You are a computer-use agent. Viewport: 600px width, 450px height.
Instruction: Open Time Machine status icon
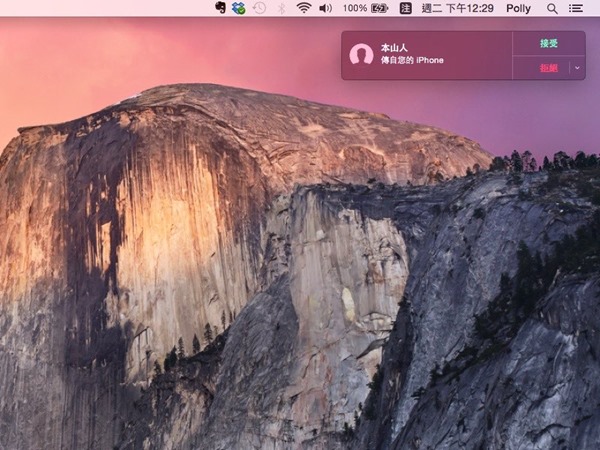[x=259, y=8]
